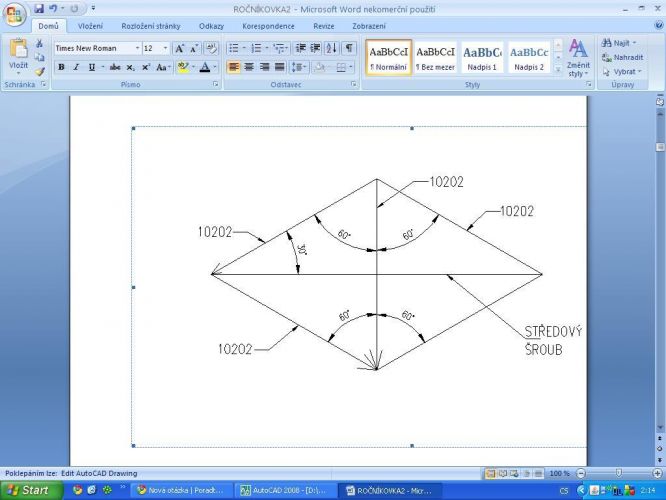Screen dimensions: 666x500
Task: Toggle bulleted list
Action: (234, 48)
